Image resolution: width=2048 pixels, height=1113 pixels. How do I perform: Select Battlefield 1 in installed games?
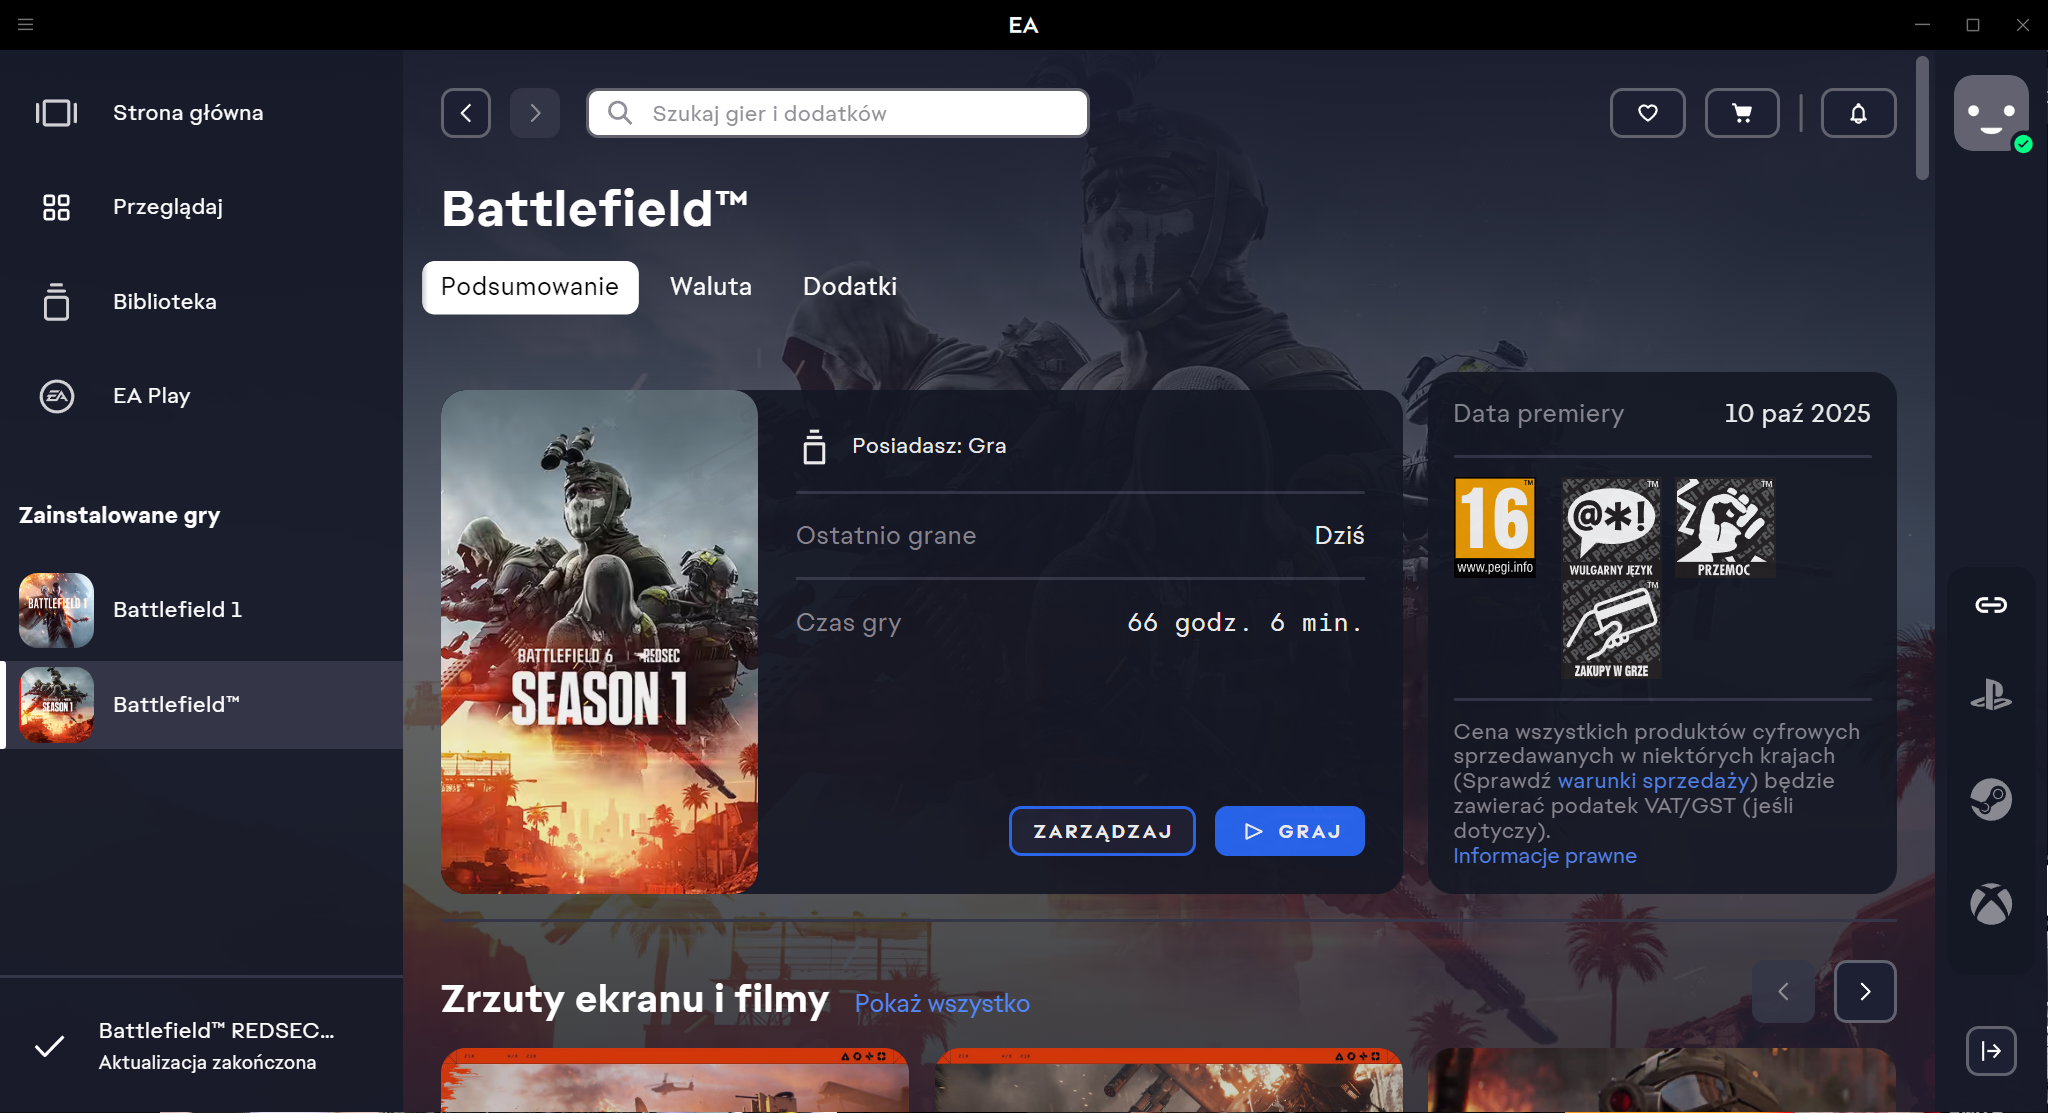177,610
